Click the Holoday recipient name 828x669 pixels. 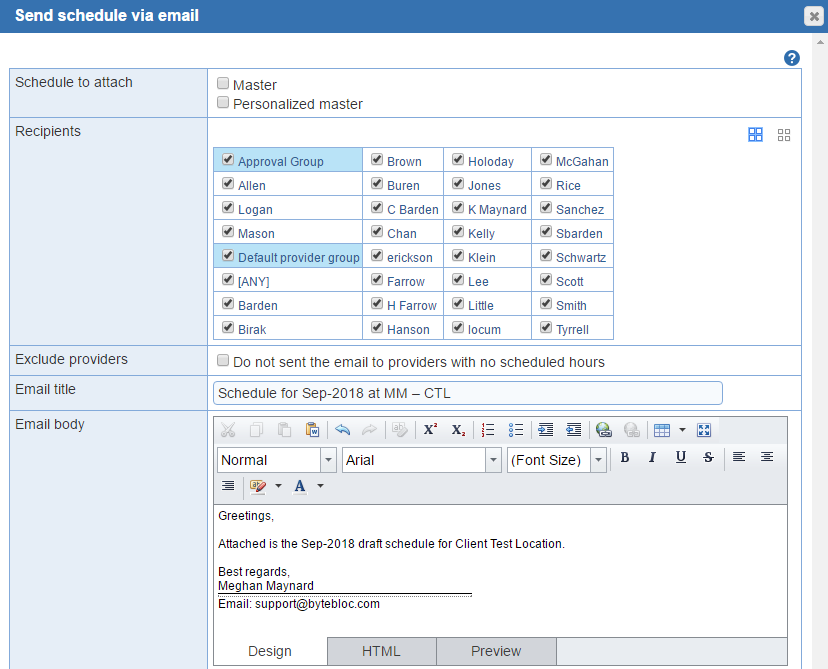click(491, 162)
